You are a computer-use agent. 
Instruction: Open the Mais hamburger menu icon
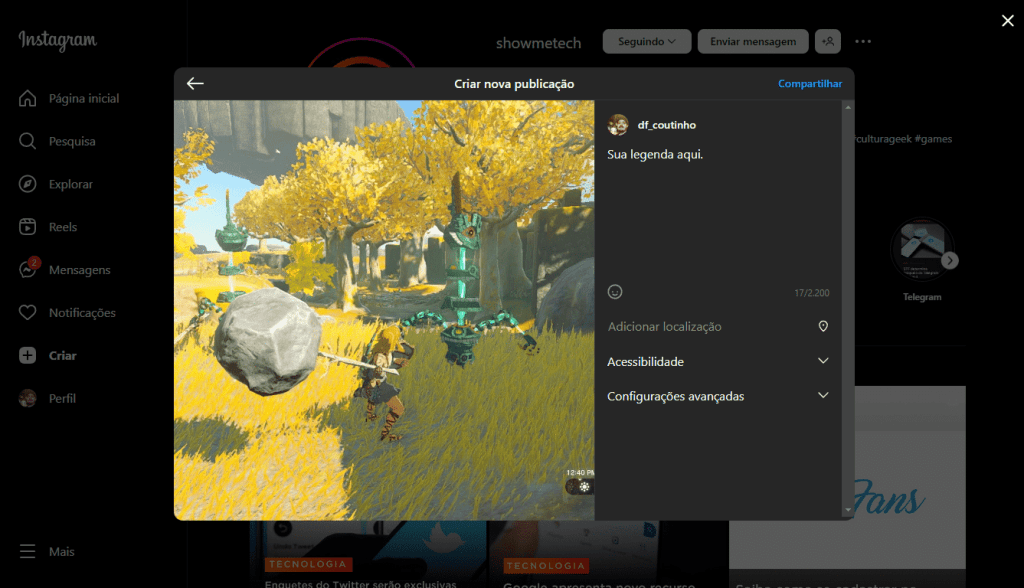(x=27, y=551)
